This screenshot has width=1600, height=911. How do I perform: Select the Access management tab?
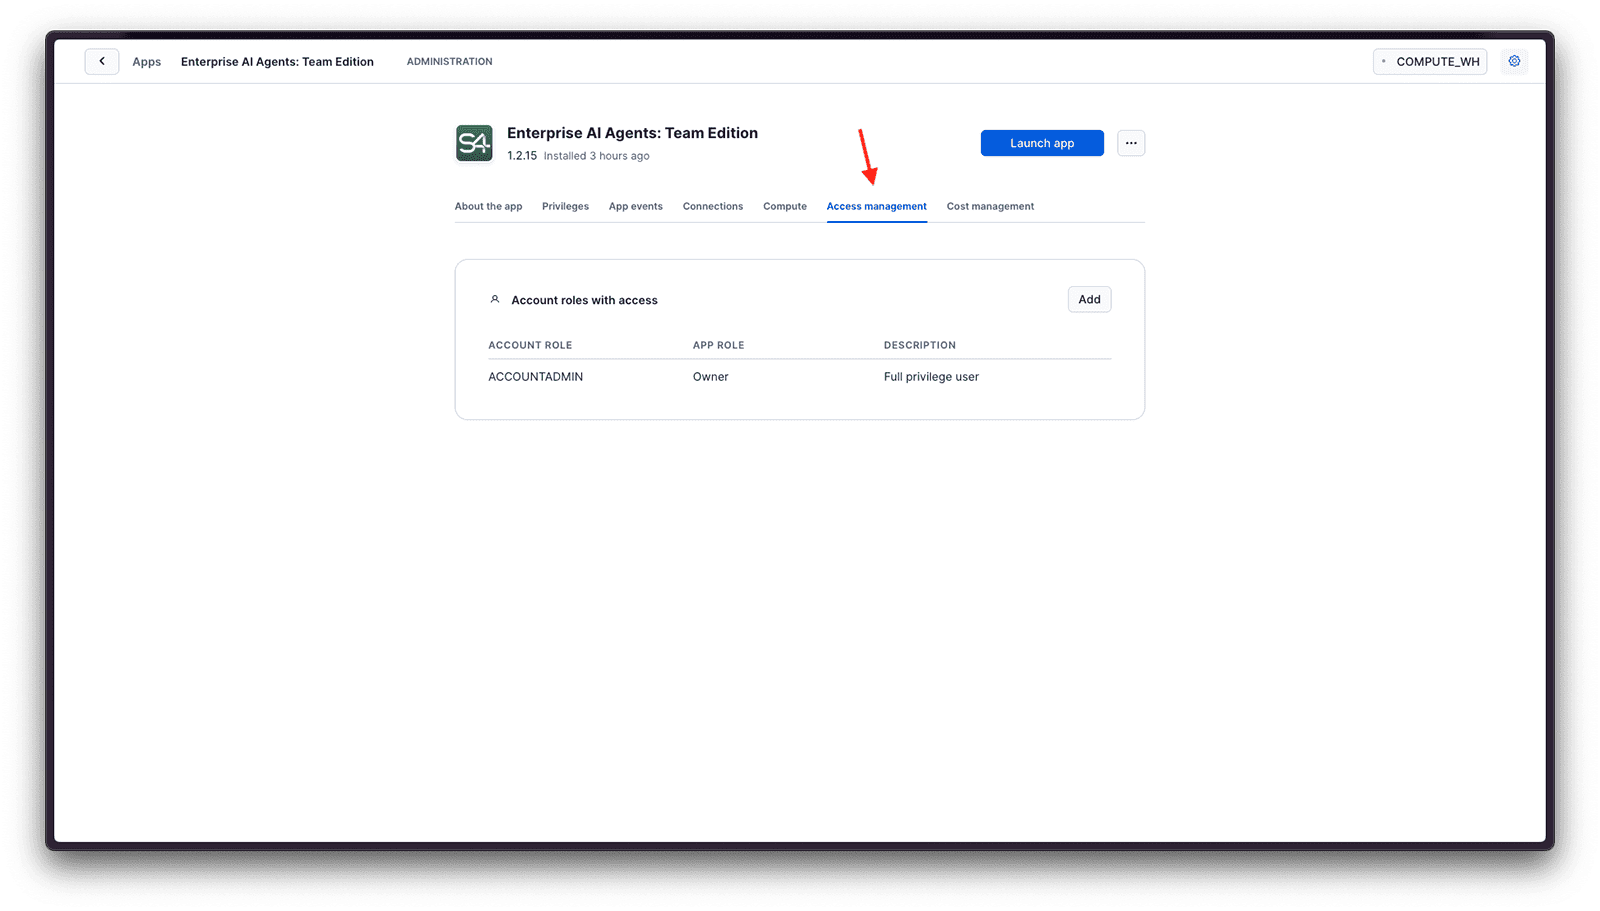tap(876, 206)
